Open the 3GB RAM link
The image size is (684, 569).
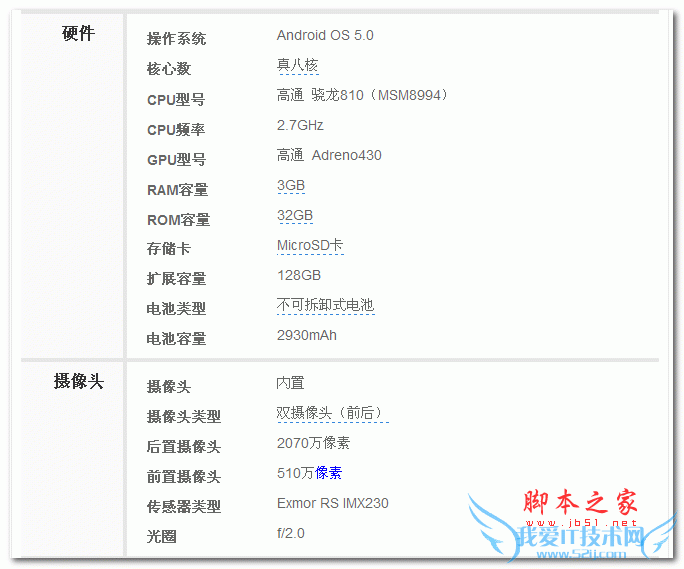click(291, 185)
